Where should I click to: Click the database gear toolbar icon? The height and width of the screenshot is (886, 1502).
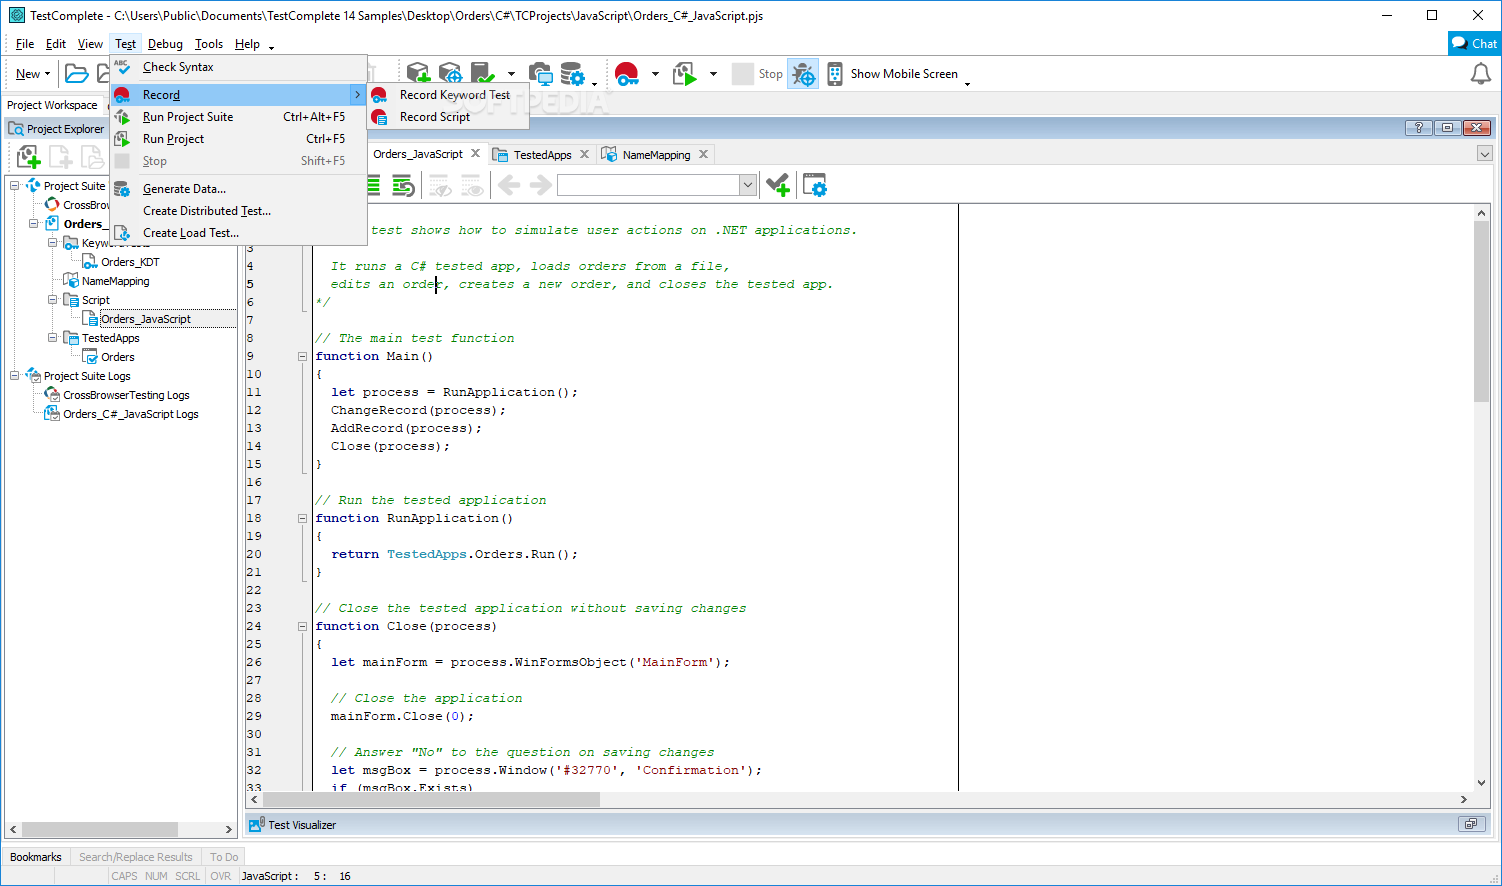click(572, 74)
